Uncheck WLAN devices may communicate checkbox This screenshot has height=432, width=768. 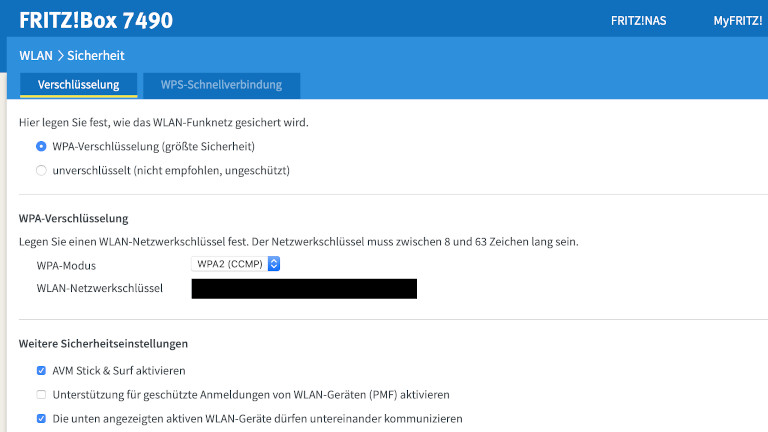(x=41, y=418)
